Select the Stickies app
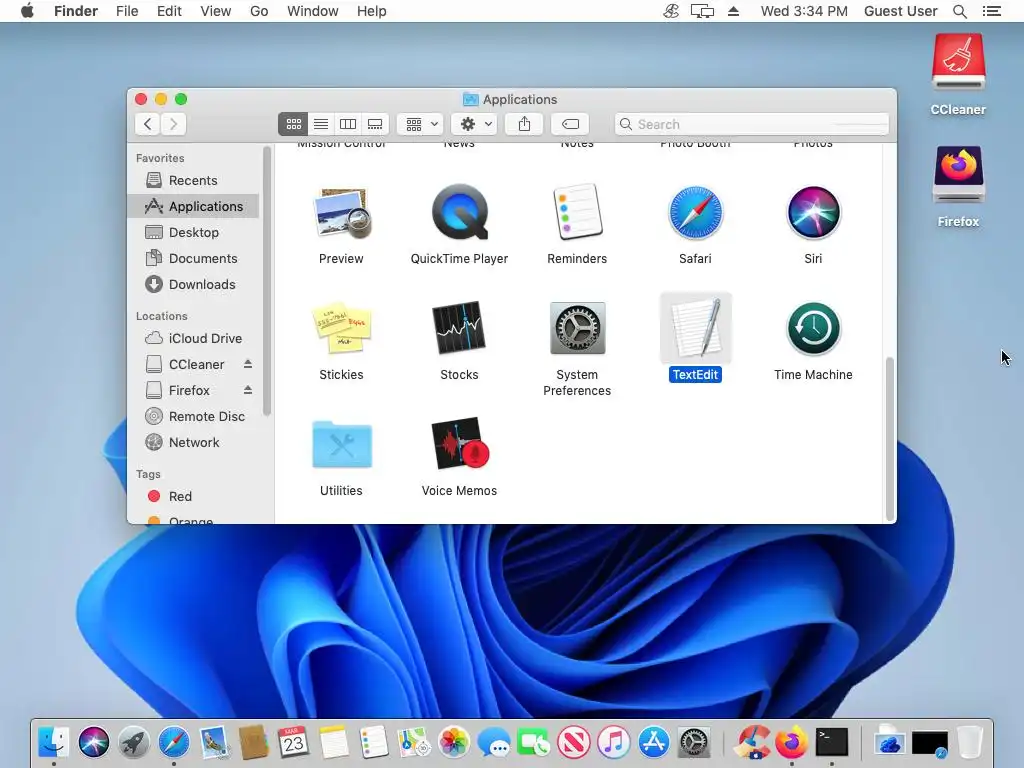The image size is (1024, 768). coord(342,328)
